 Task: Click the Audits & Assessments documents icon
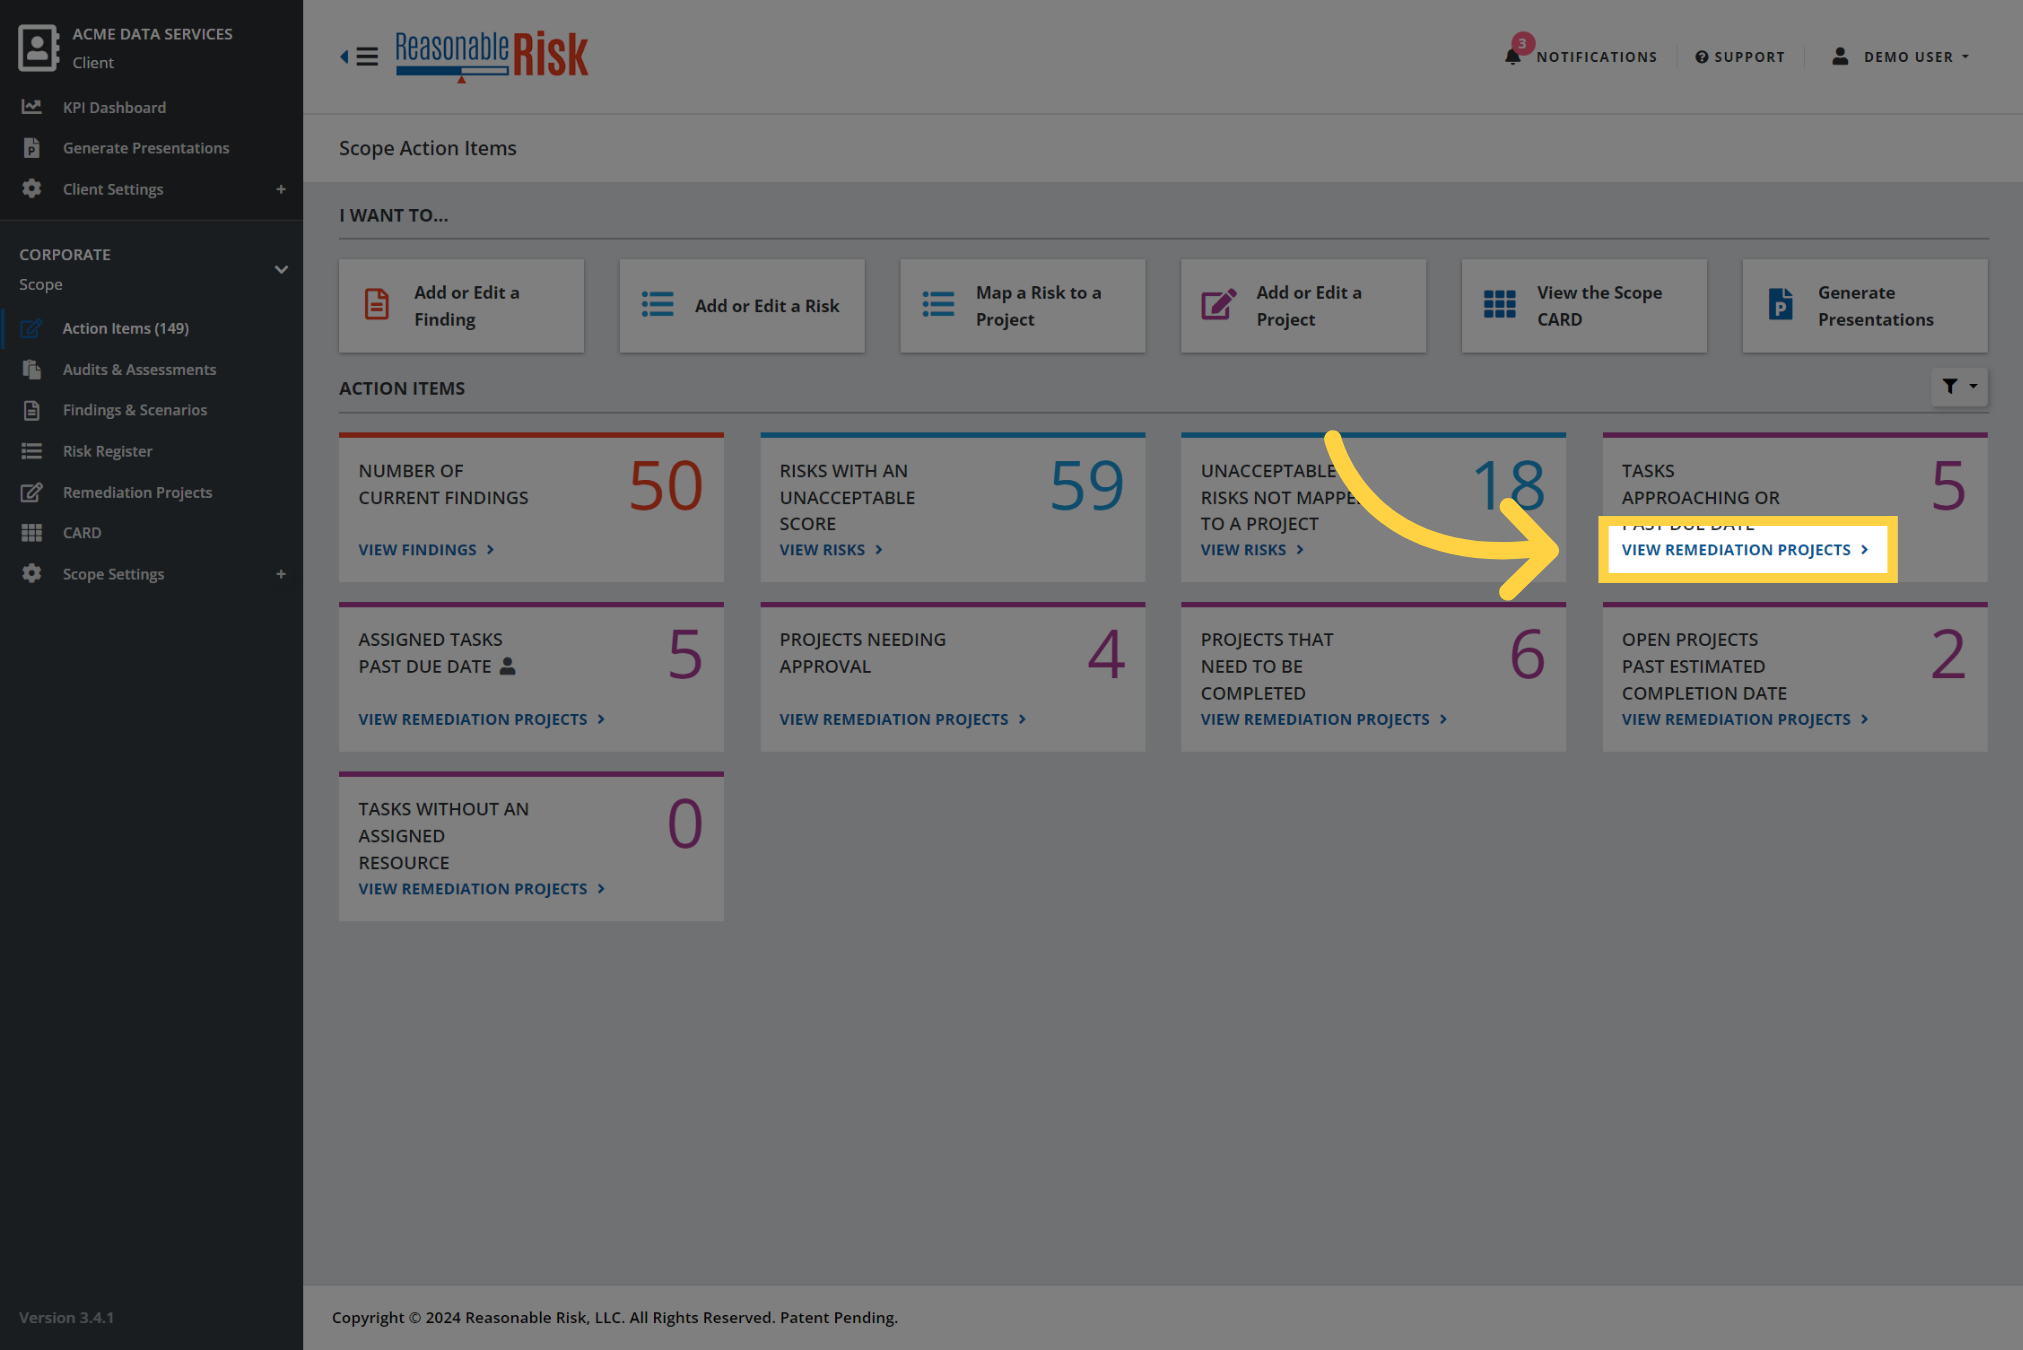[x=32, y=369]
